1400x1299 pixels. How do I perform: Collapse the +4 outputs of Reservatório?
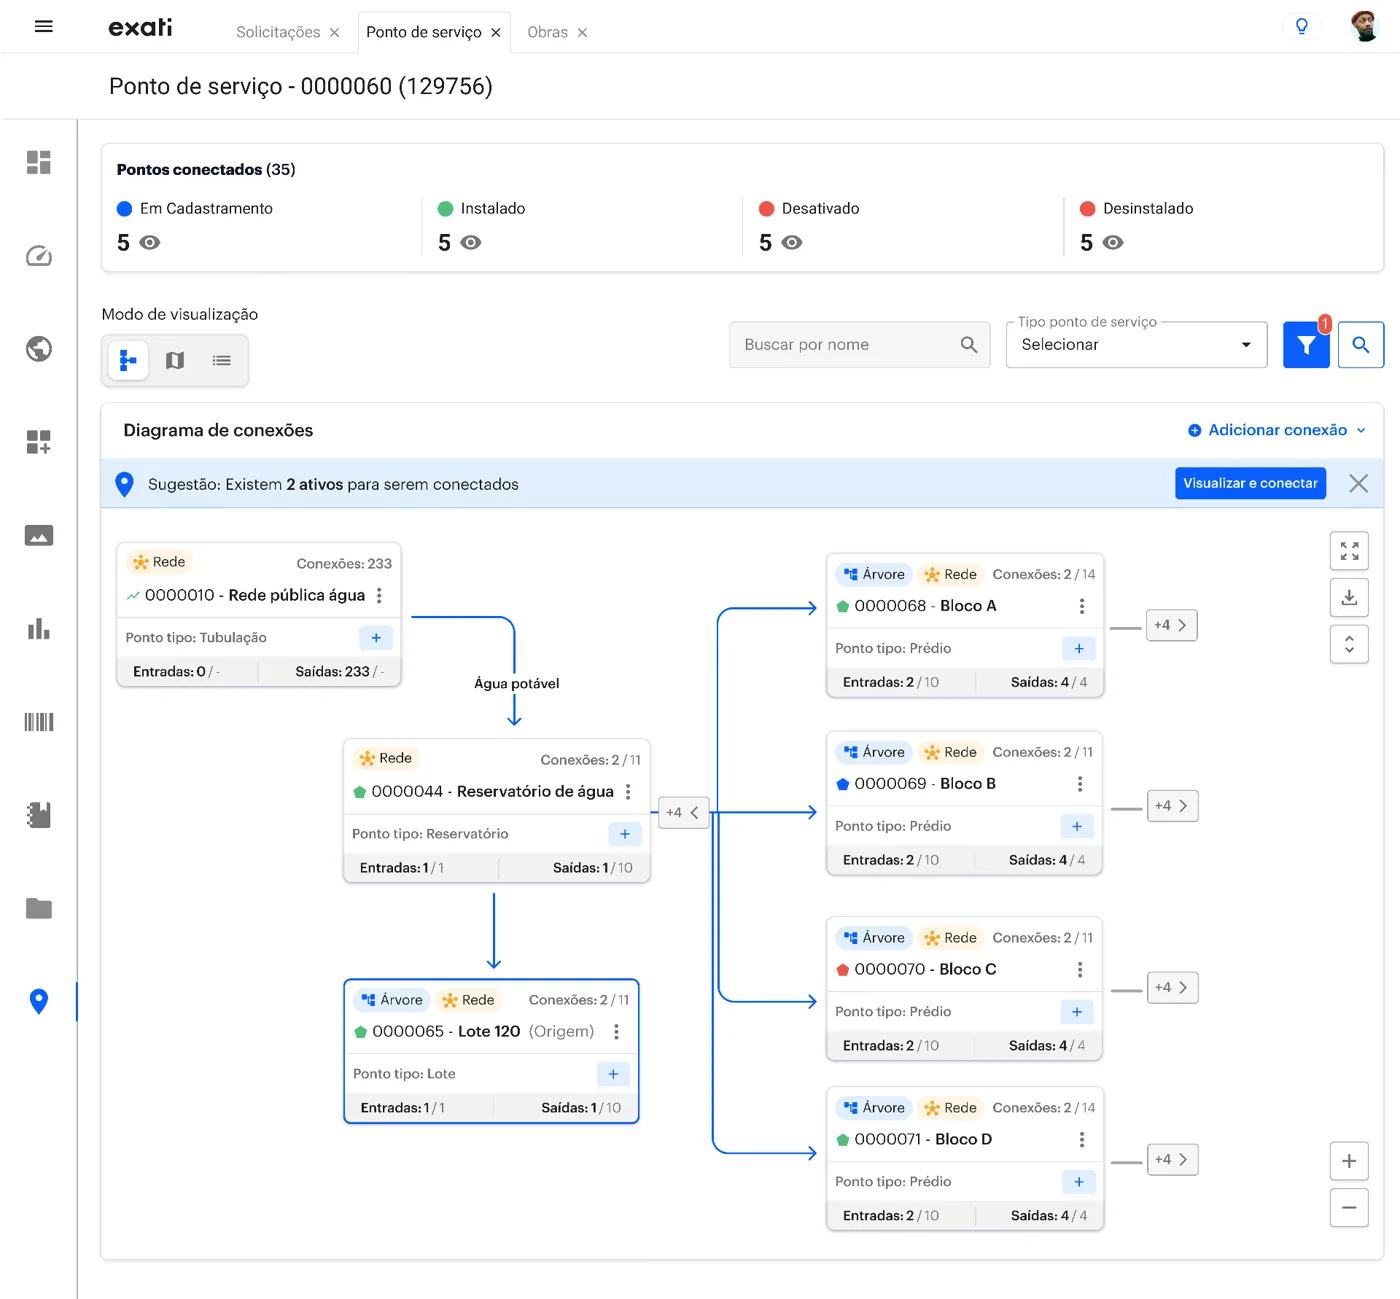pyautogui.click(x=684, y=812)
